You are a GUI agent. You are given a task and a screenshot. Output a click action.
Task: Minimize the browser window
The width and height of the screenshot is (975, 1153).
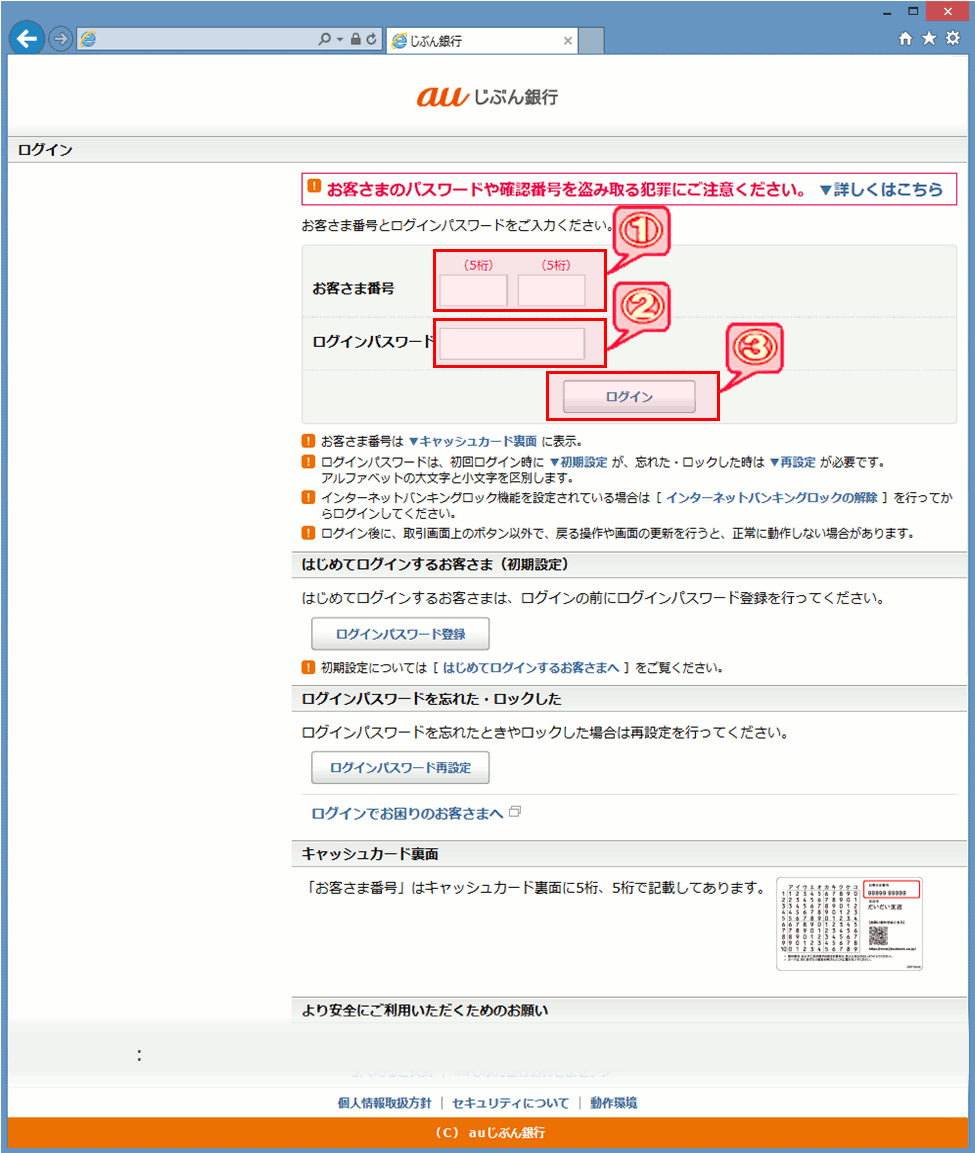[x=887, y=12]
